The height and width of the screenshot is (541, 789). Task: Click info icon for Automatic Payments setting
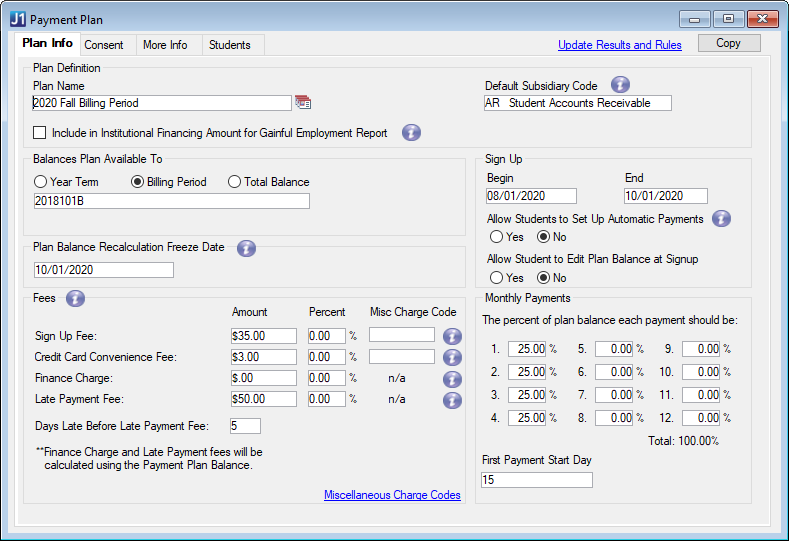coord(721,218)
